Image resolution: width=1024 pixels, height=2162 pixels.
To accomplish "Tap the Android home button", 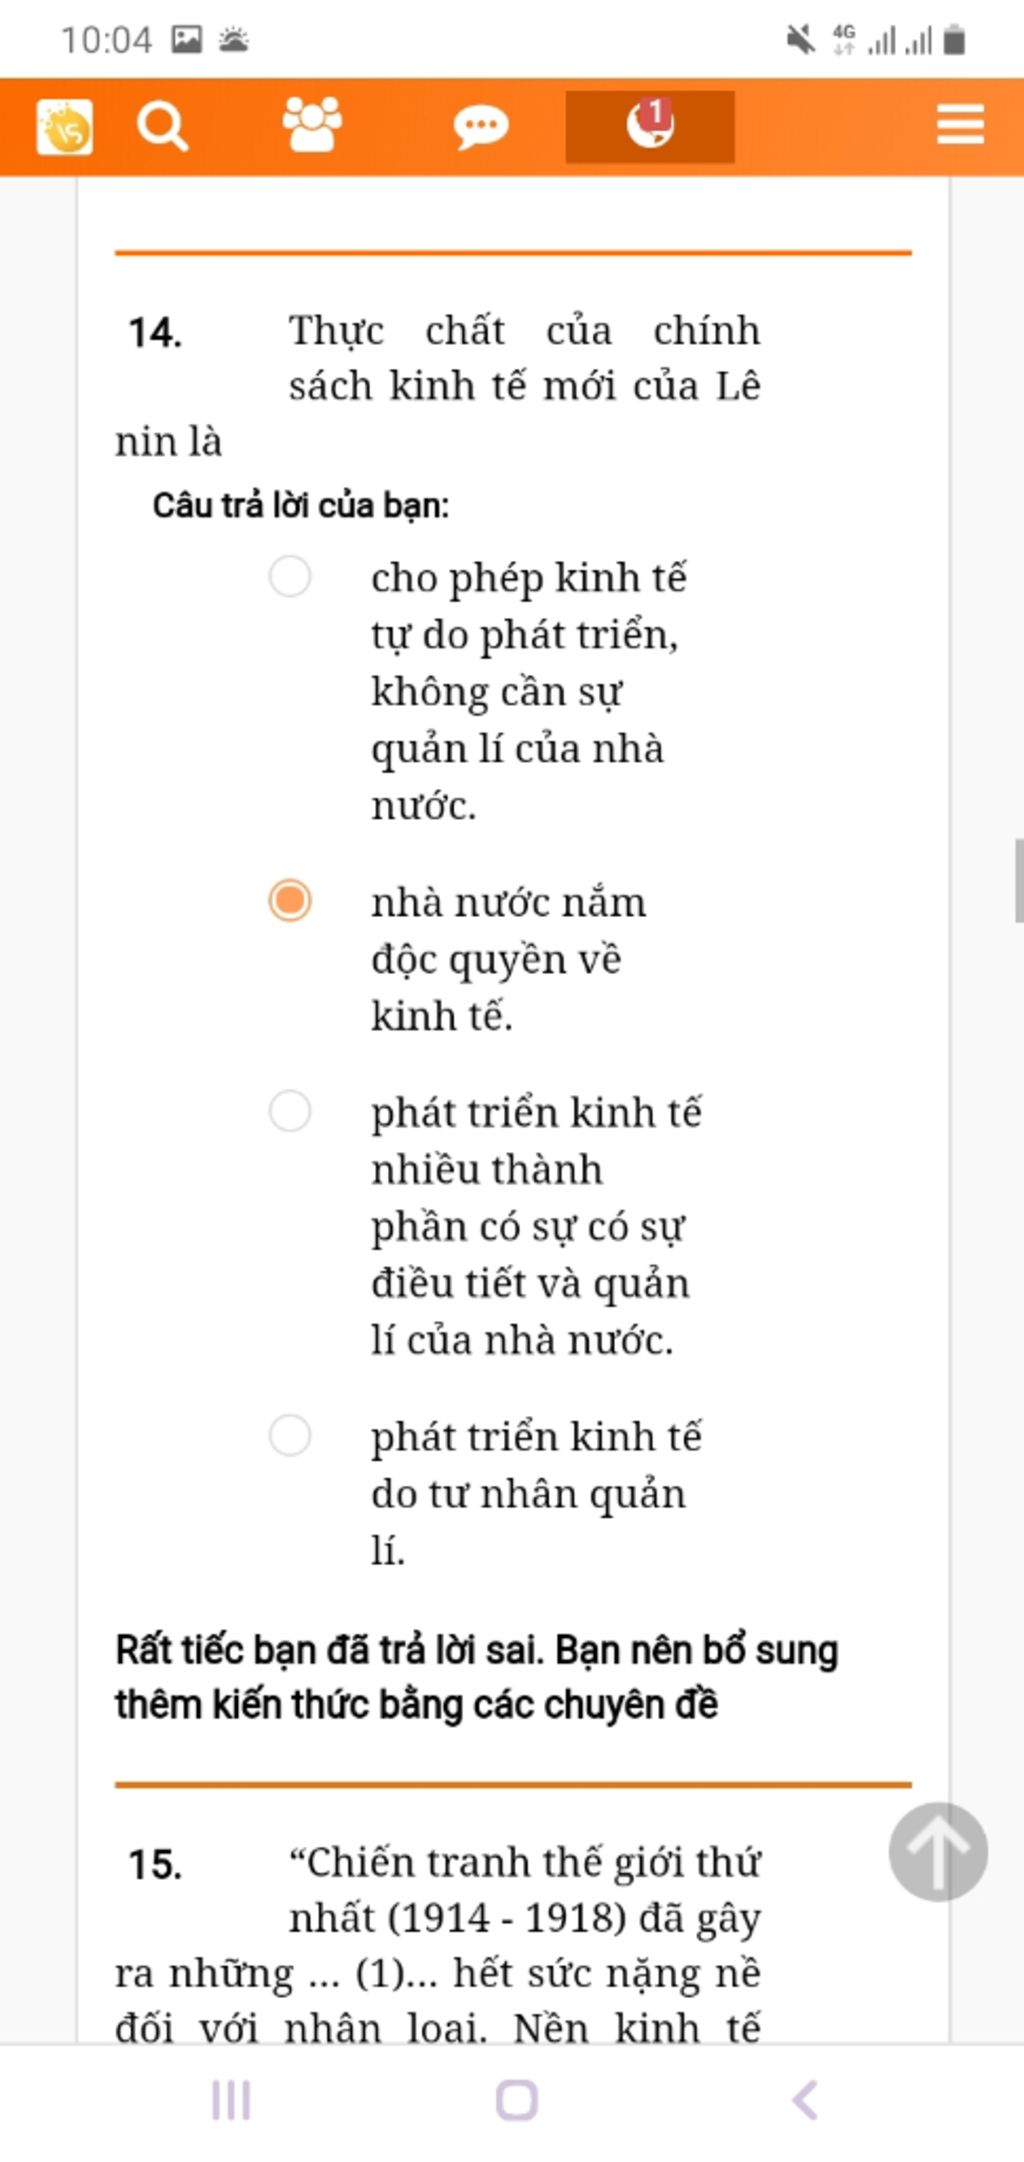I will tap(517, 2100).
